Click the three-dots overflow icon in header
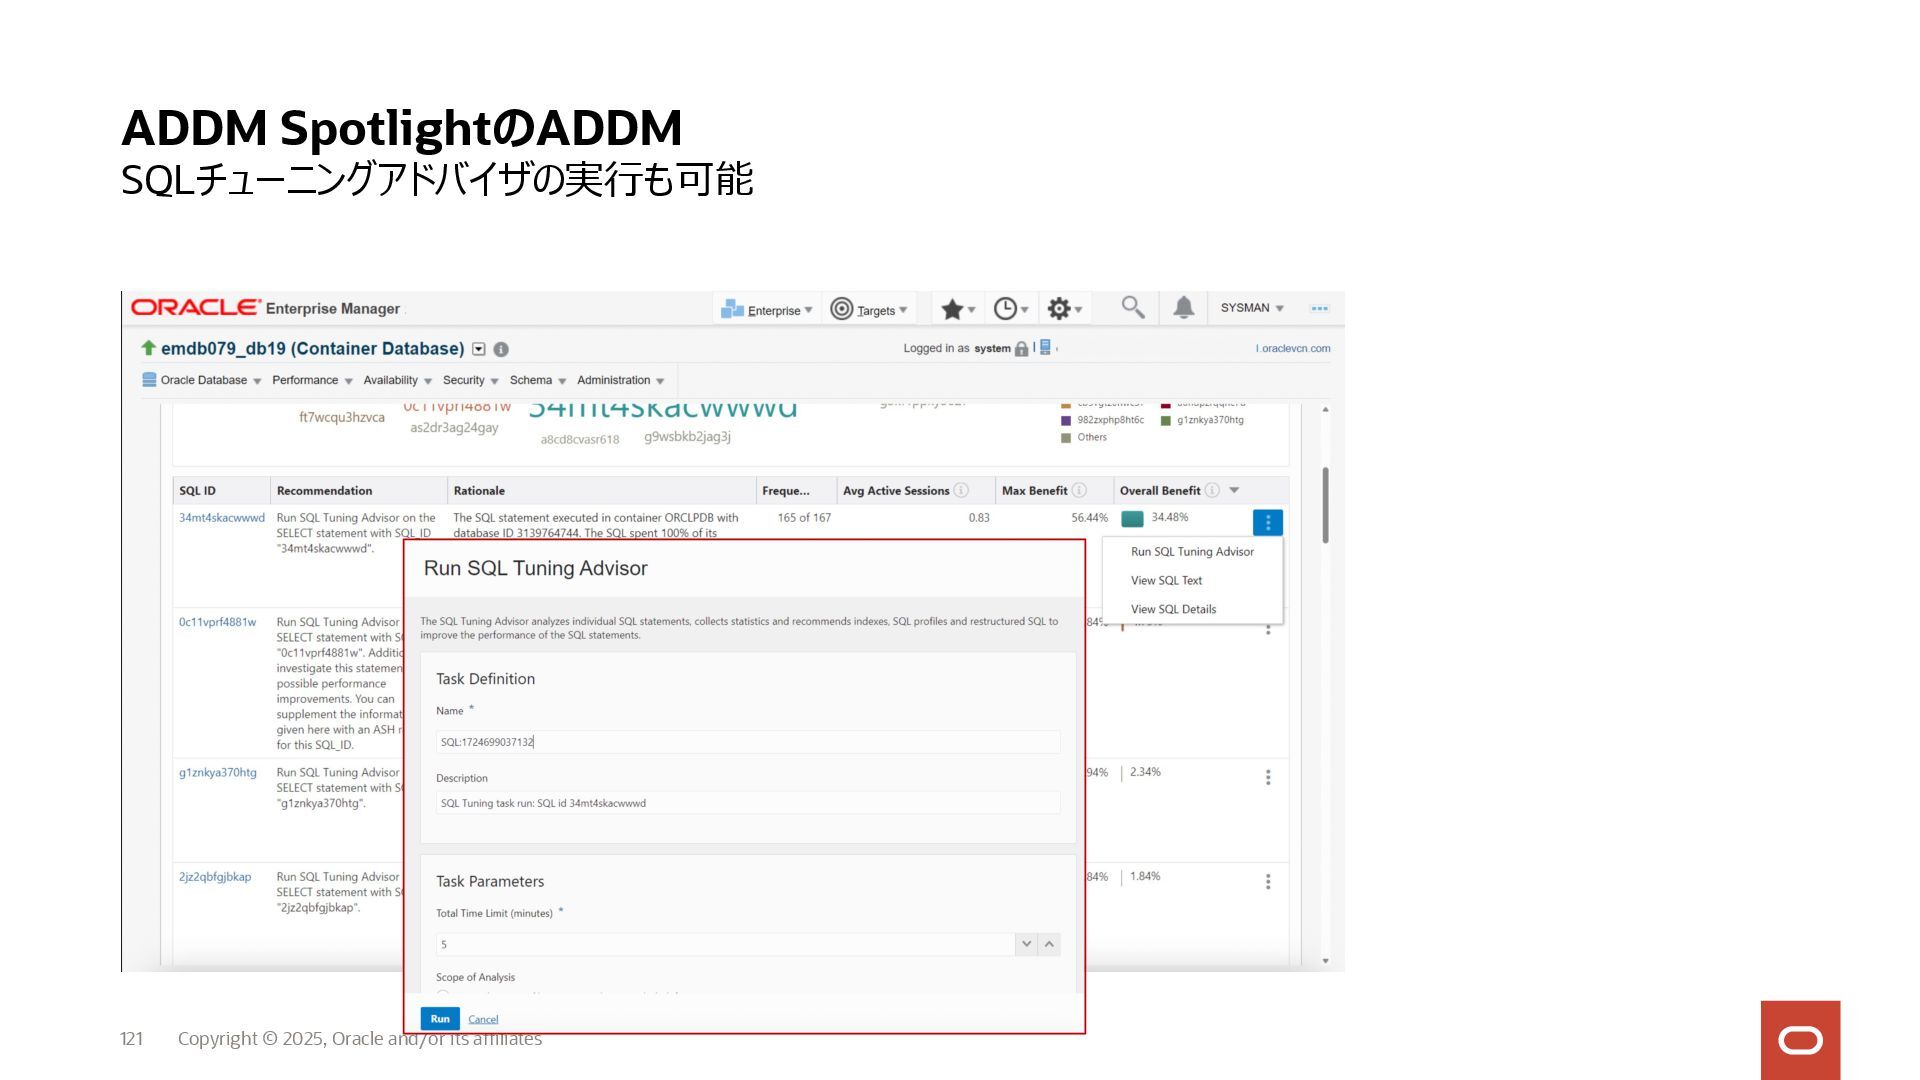1920x1080 pixels. pos(1319,308)
